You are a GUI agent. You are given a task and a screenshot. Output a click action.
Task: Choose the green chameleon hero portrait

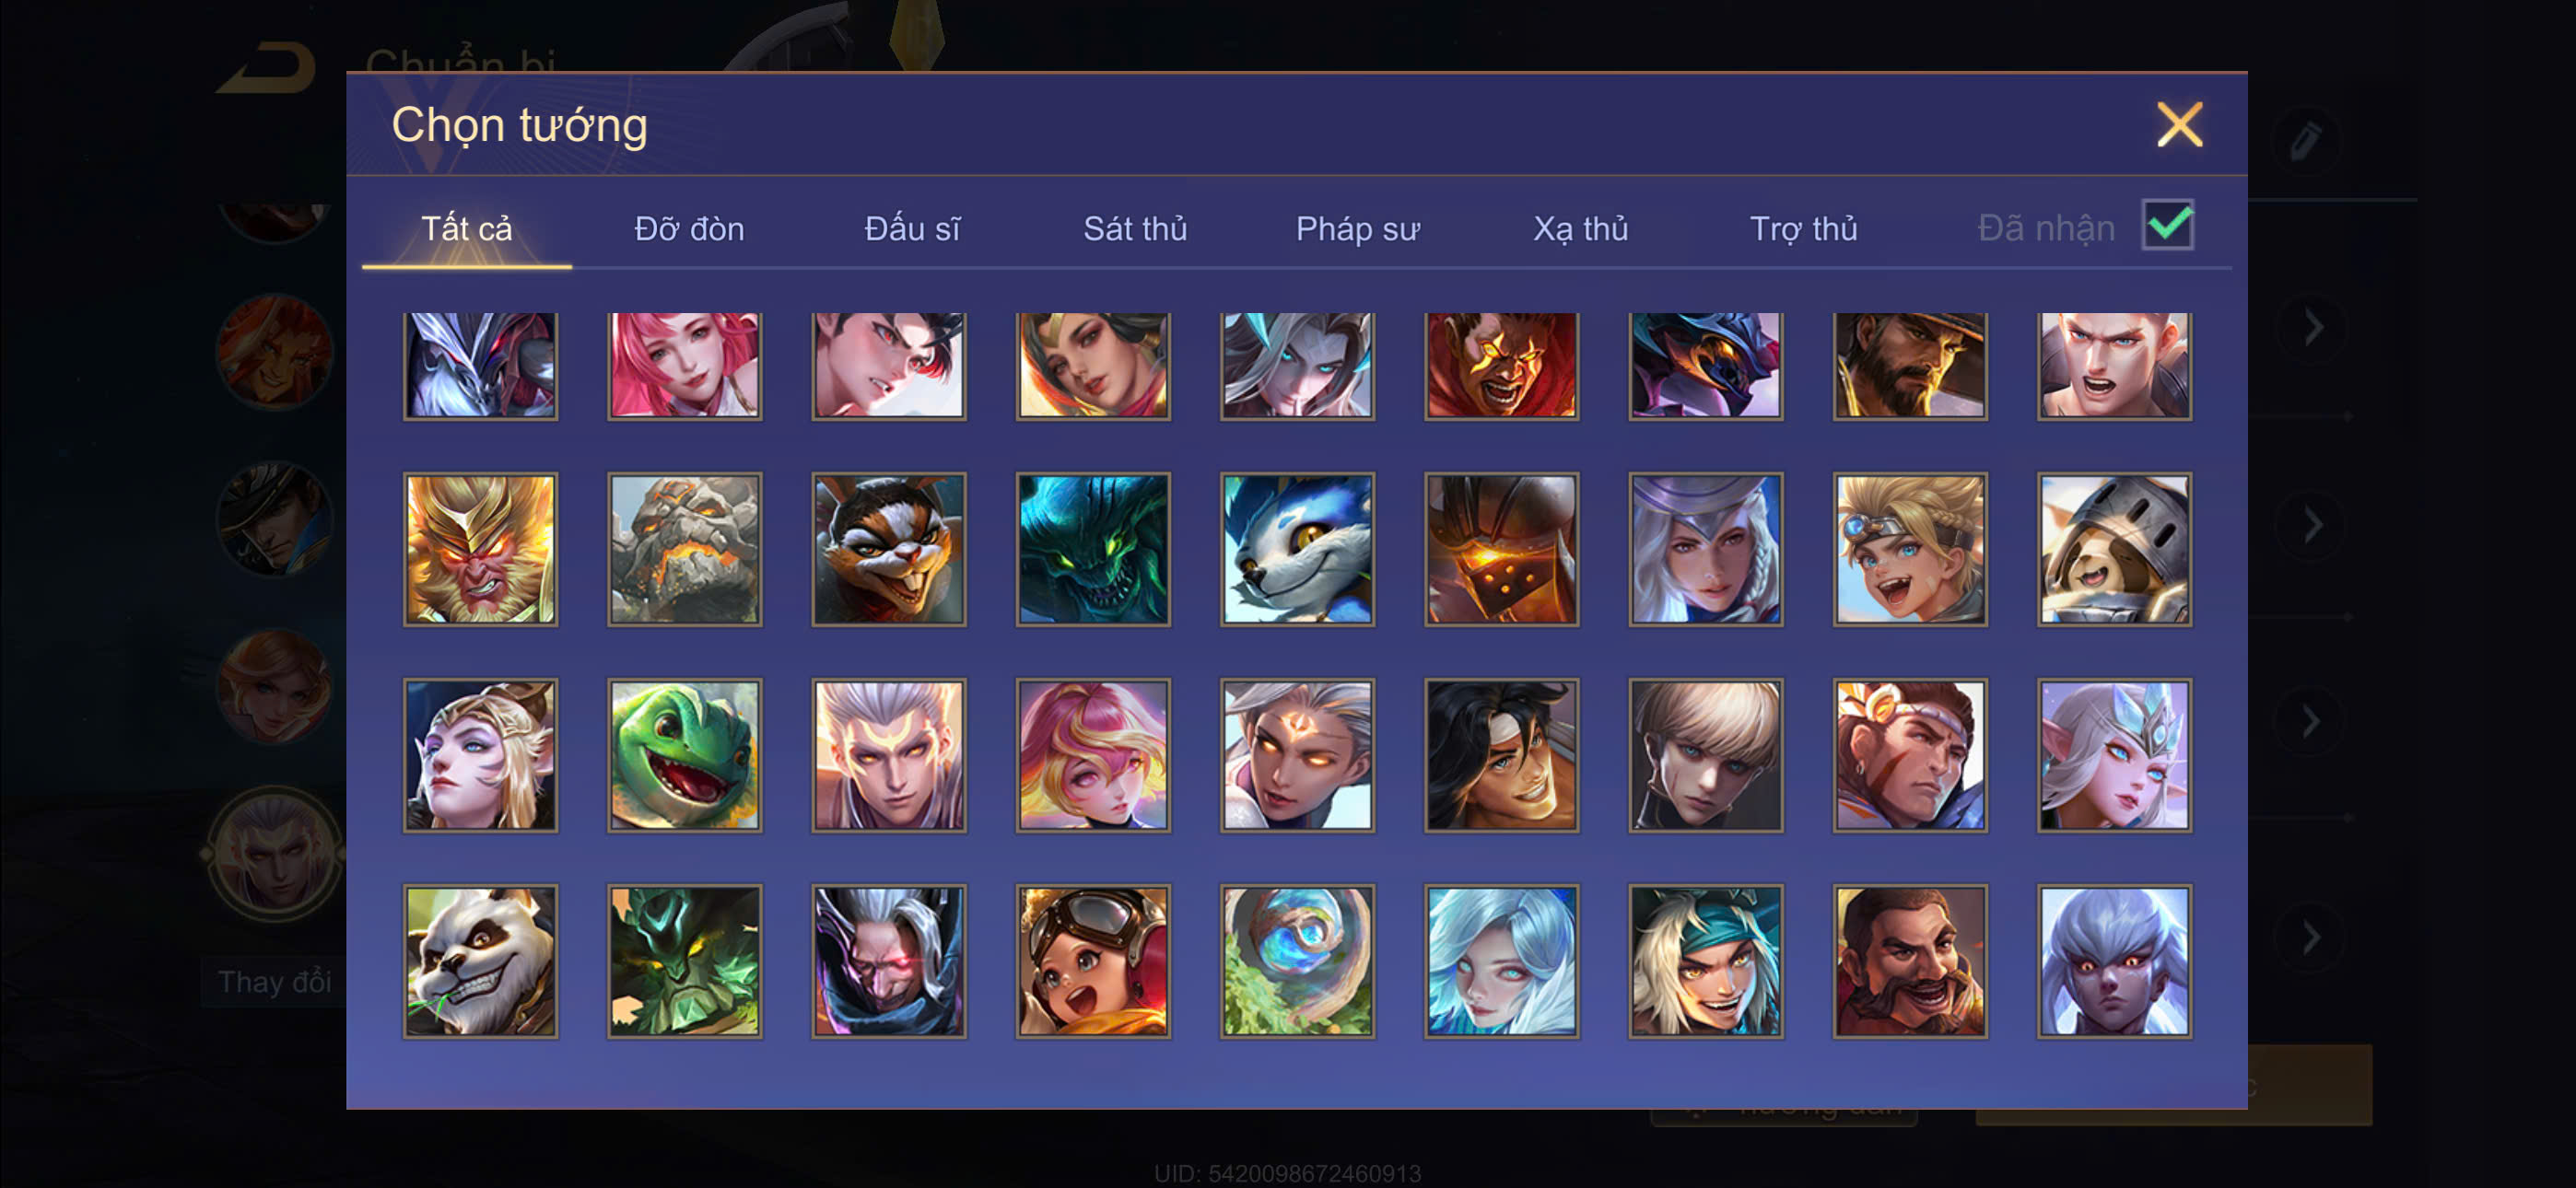point(685,755)
